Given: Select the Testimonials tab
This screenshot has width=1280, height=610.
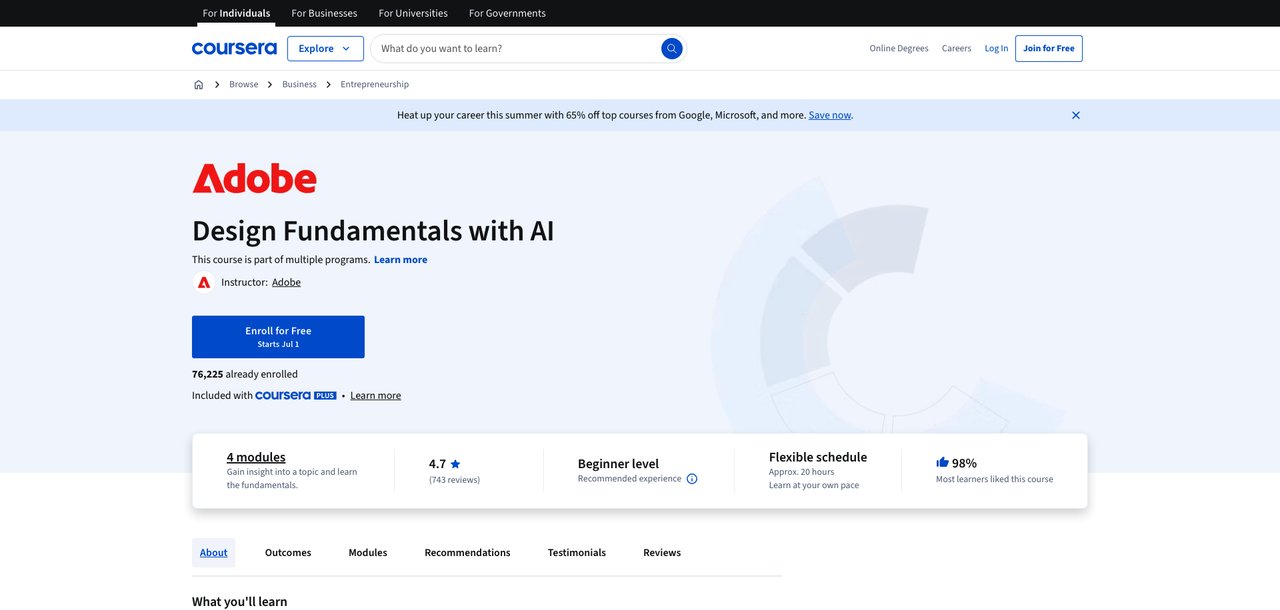Looking at the screenshot, I should 577,553.
